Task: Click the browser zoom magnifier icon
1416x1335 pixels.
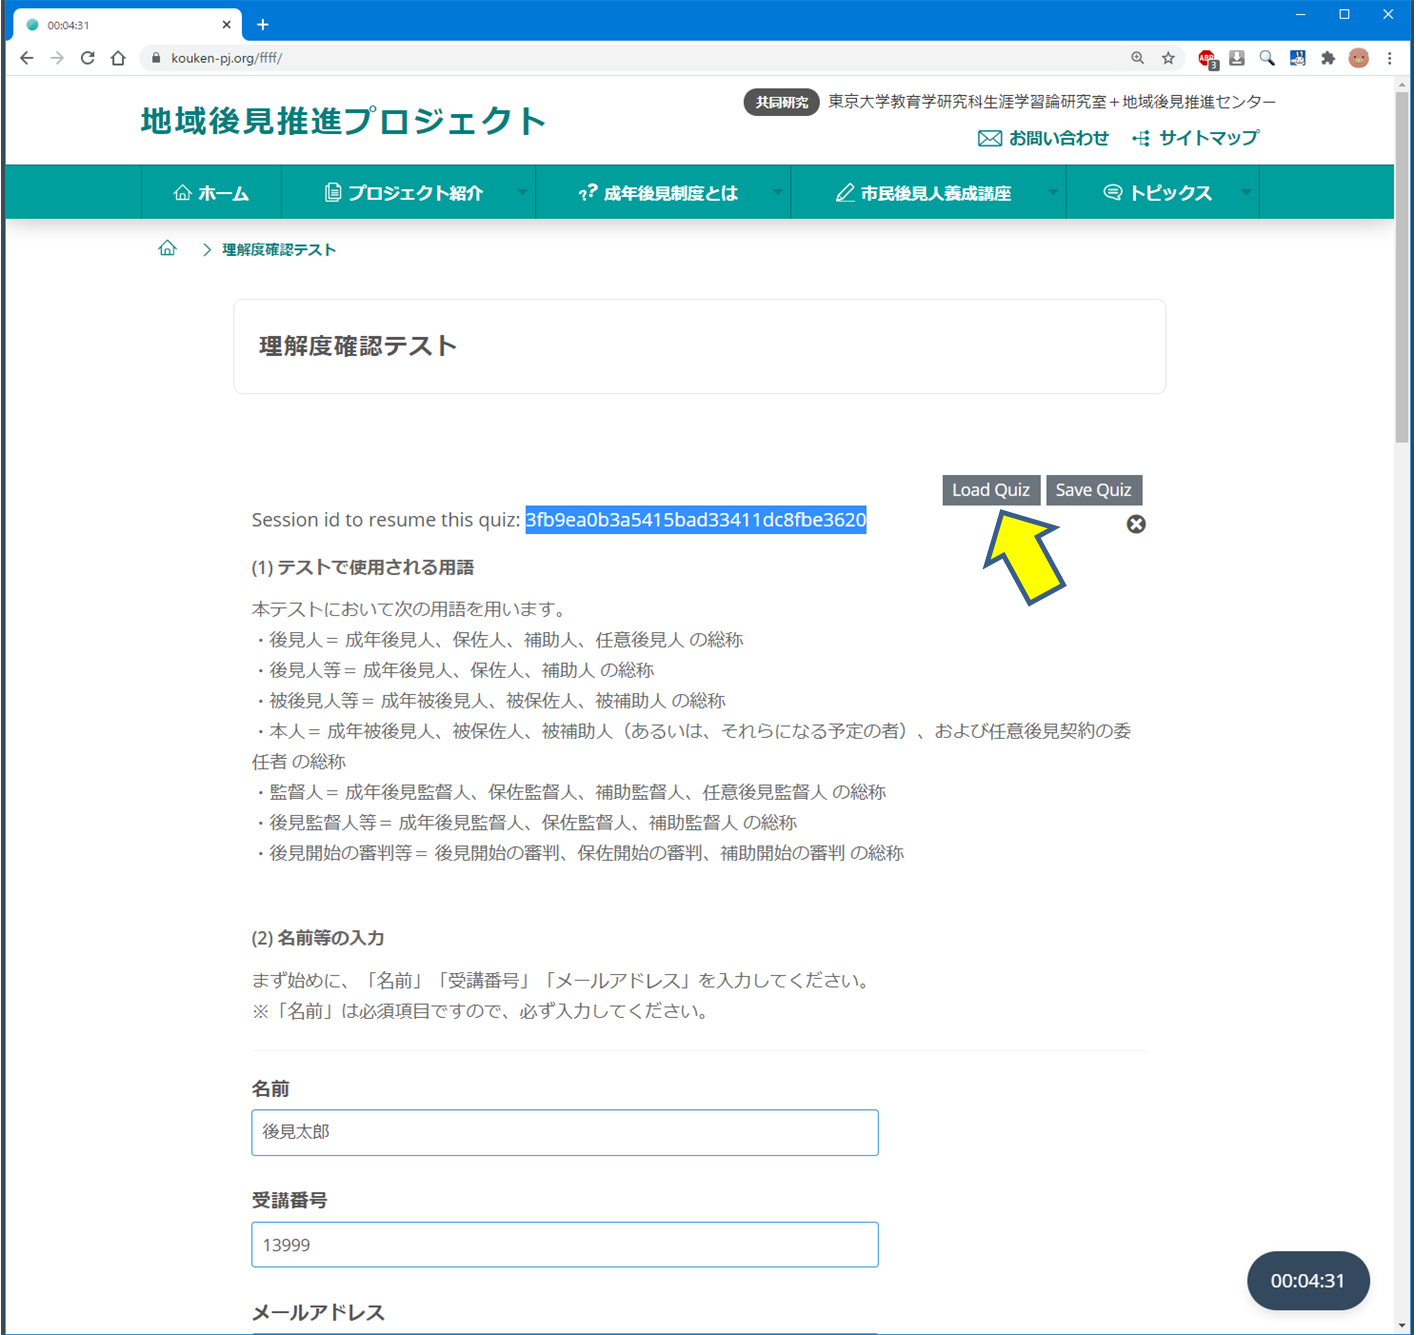Action: click(1137, 58)
